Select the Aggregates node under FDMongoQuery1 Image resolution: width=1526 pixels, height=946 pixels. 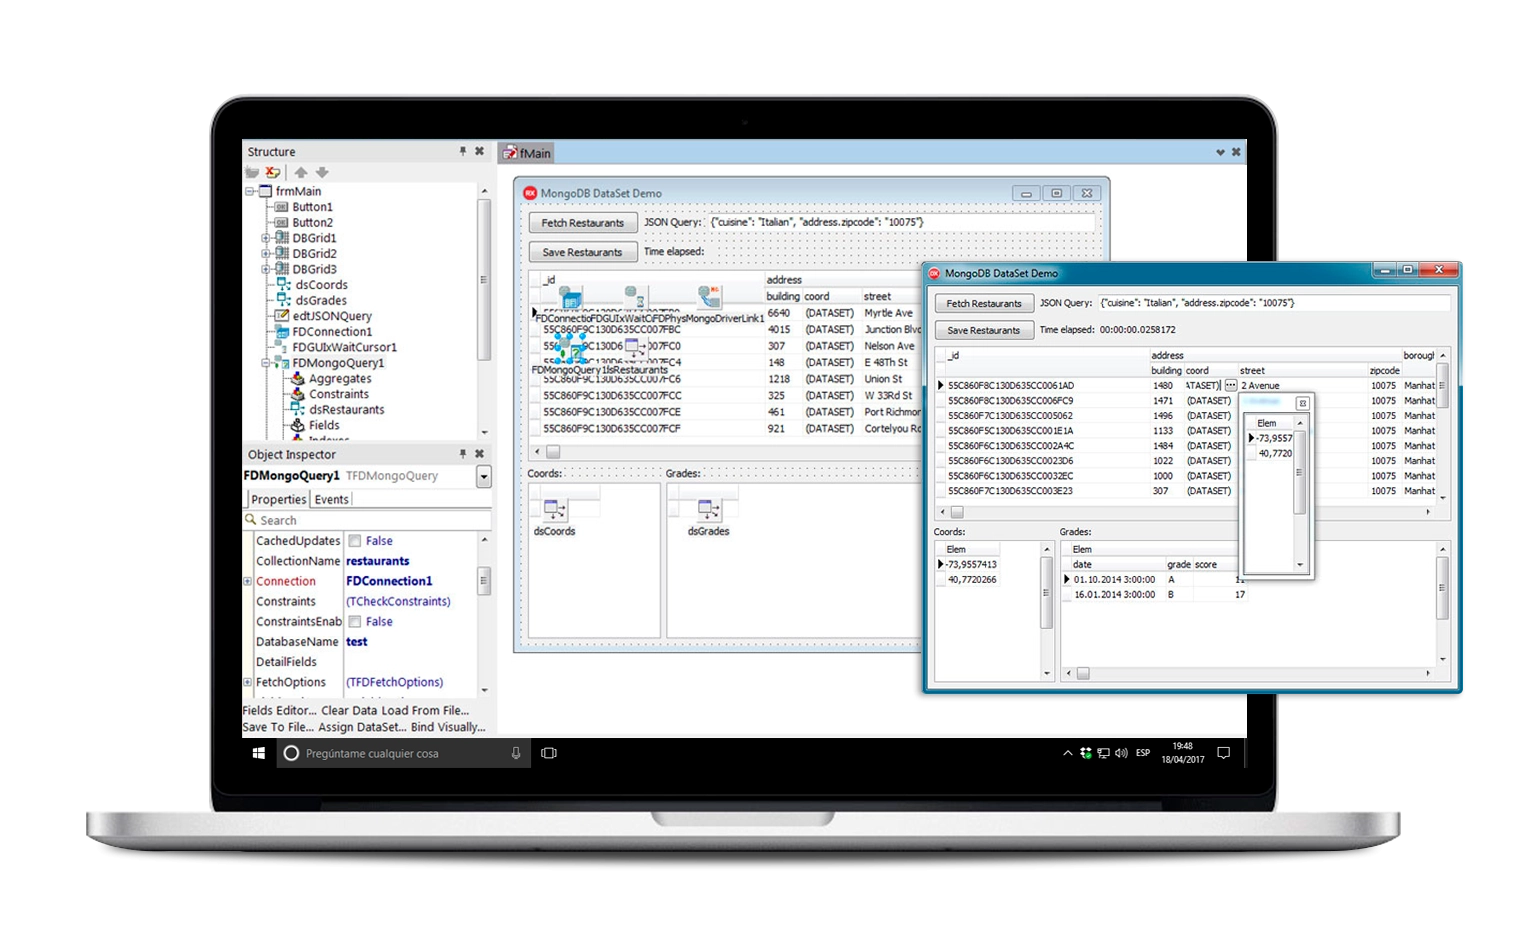pyautogui.click(x=340, y=379)
